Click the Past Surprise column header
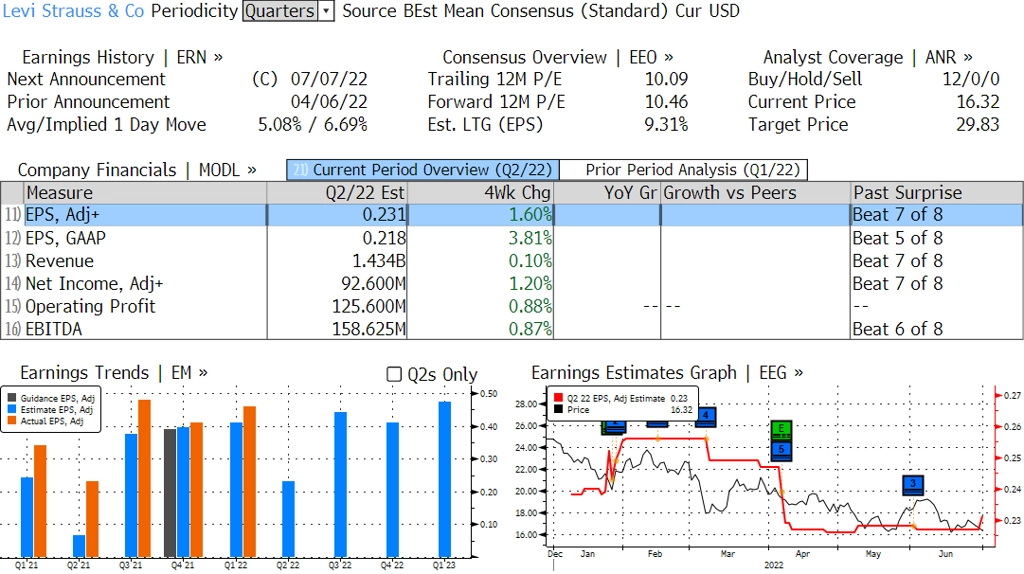 (937, 193)
